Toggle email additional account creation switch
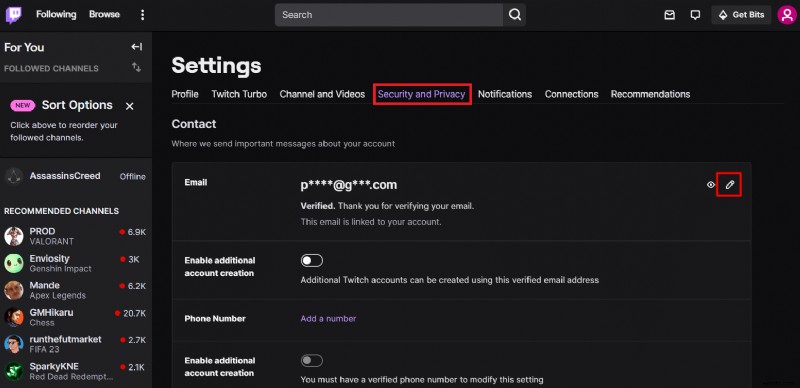 coord(312,260)
